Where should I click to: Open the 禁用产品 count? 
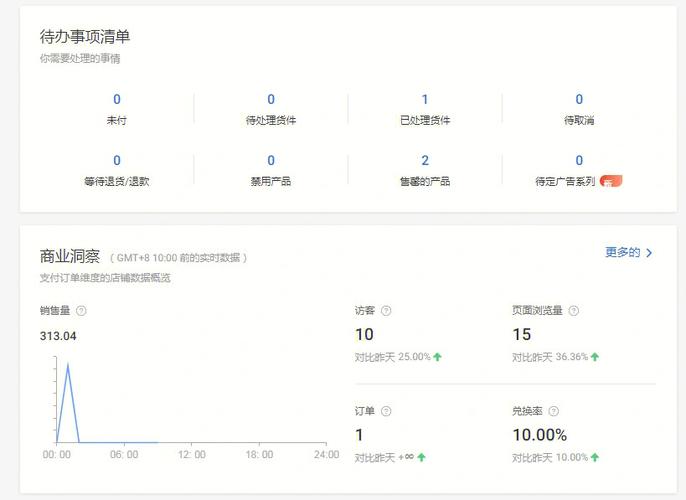click(271, 161)
